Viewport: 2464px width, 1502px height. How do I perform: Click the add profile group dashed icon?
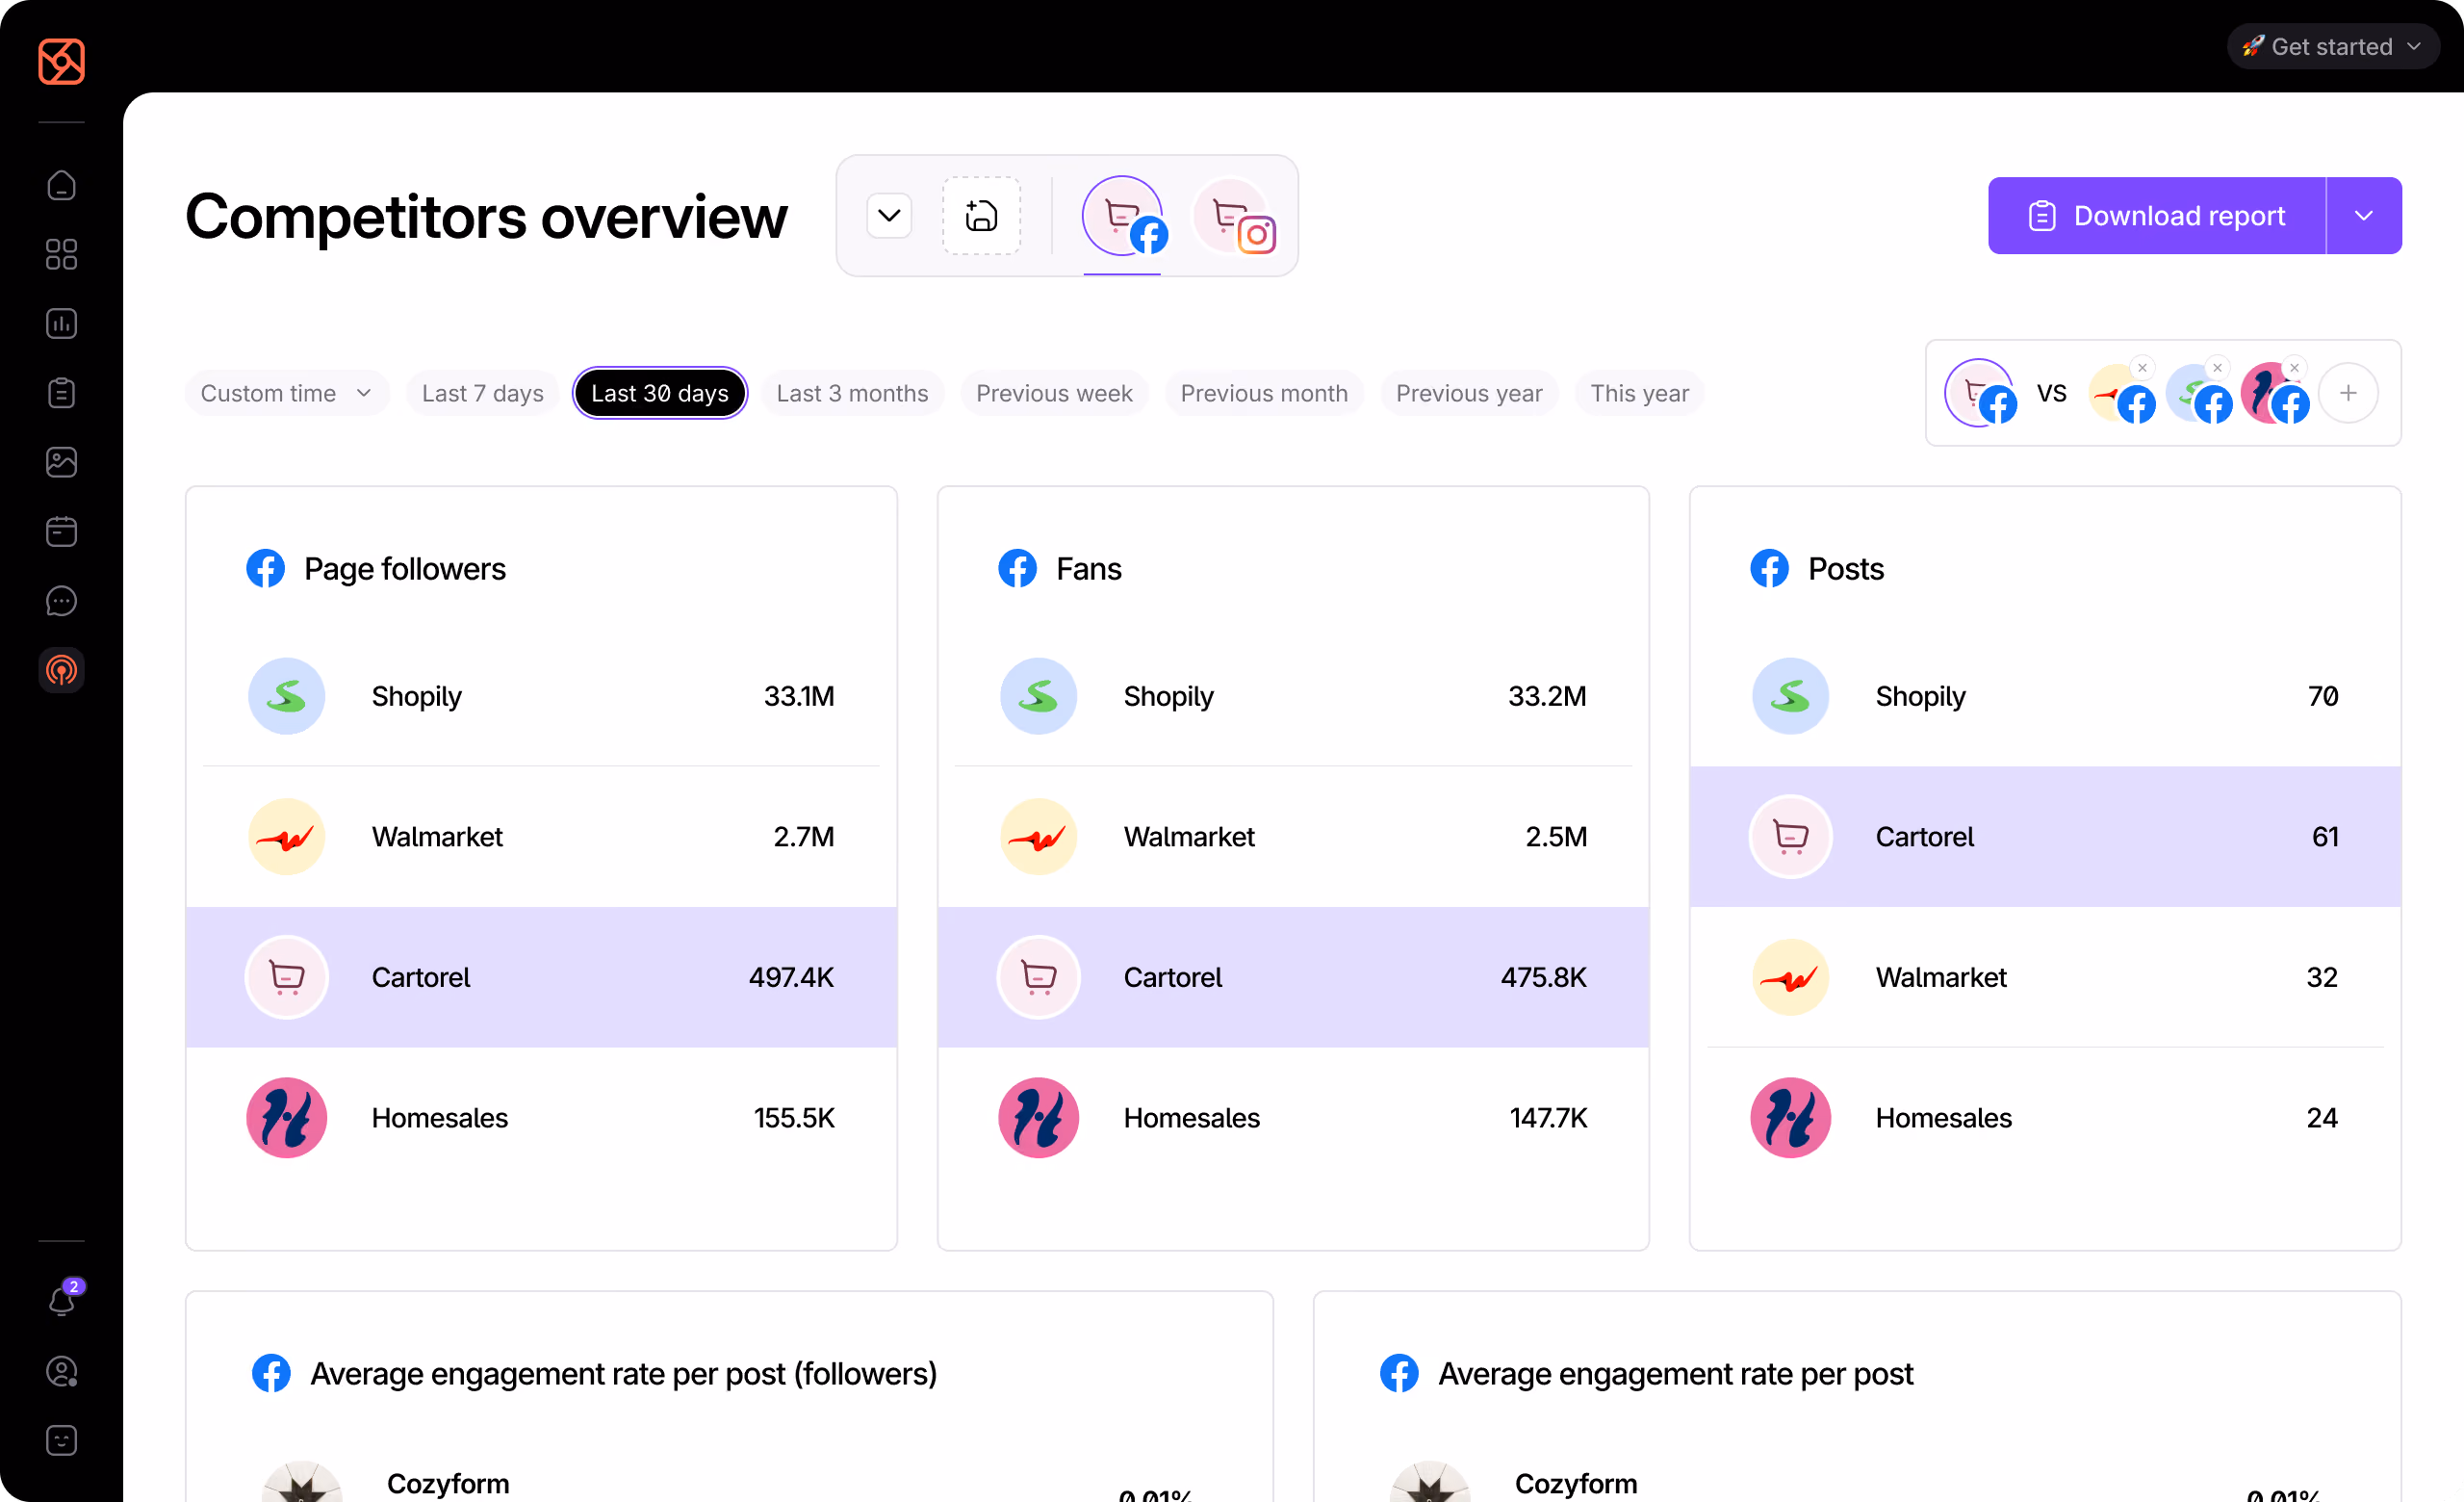[x=981, y=216]
